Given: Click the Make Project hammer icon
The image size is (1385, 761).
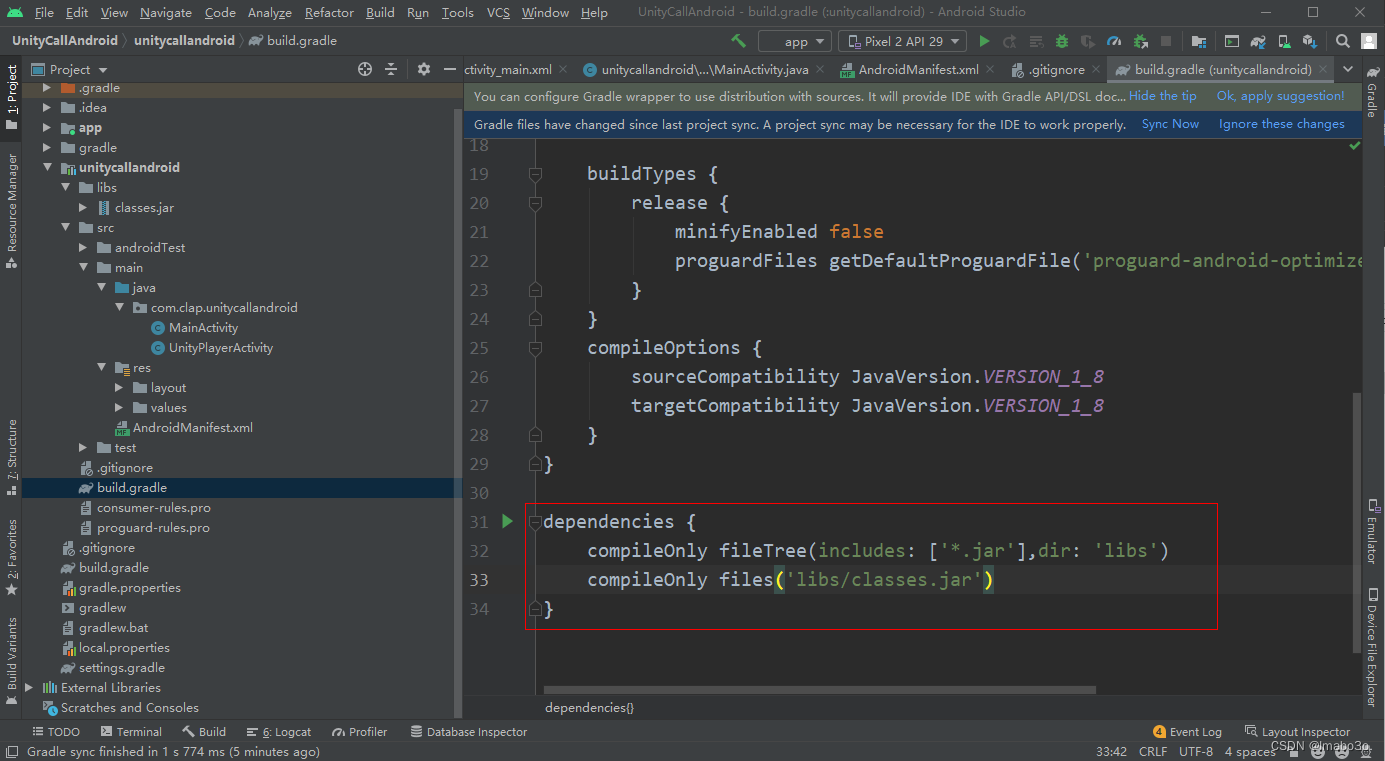Looking at the screenshot, I should [x=738, y=41].
